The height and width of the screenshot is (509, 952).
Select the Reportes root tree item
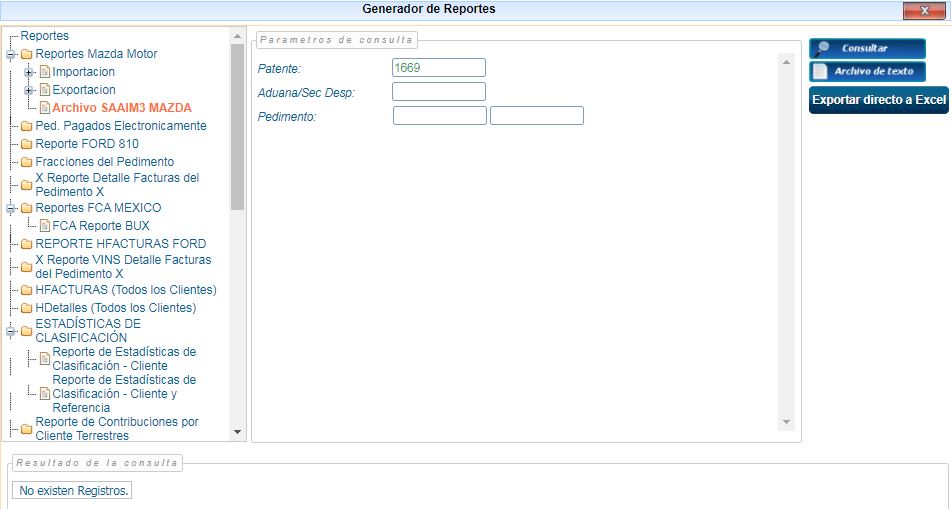click(x=44, y=36)
